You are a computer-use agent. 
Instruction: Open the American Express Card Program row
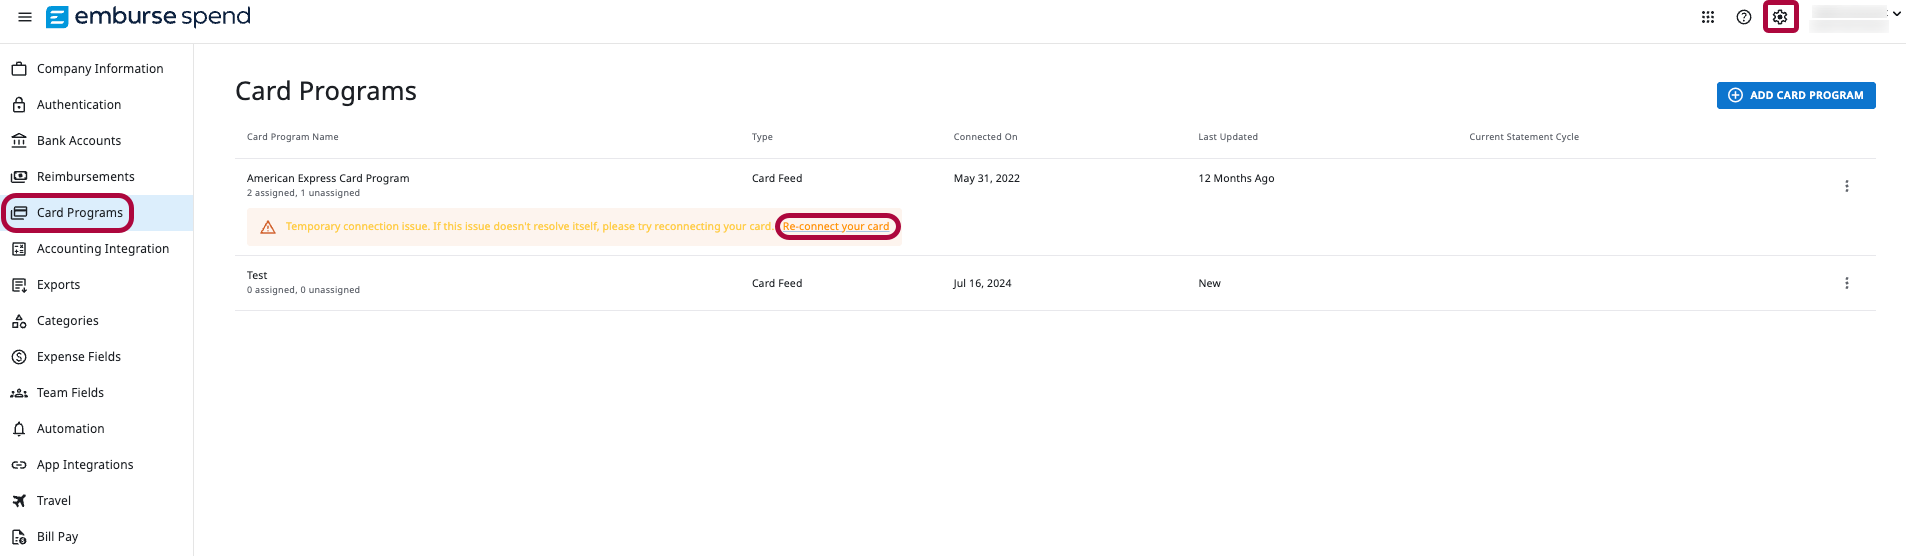pyautogui.click(x=328, y=179)
